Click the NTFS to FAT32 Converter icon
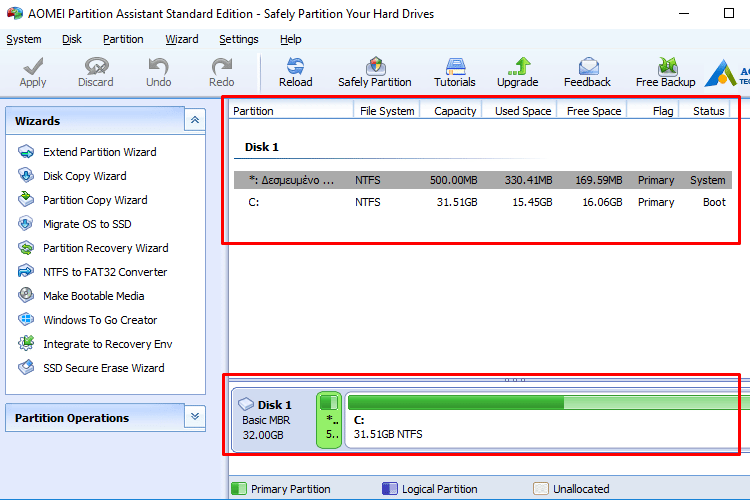The height and width of the screenshot is (500, 750). click(x=26, y=271)
